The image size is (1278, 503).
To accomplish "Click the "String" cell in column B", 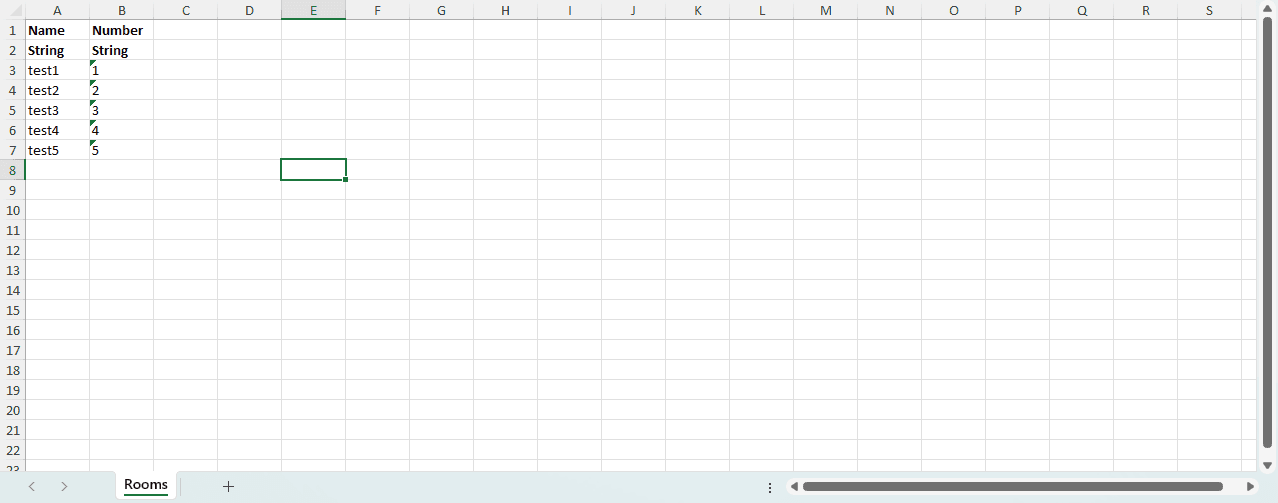I will tap(121, 50).
